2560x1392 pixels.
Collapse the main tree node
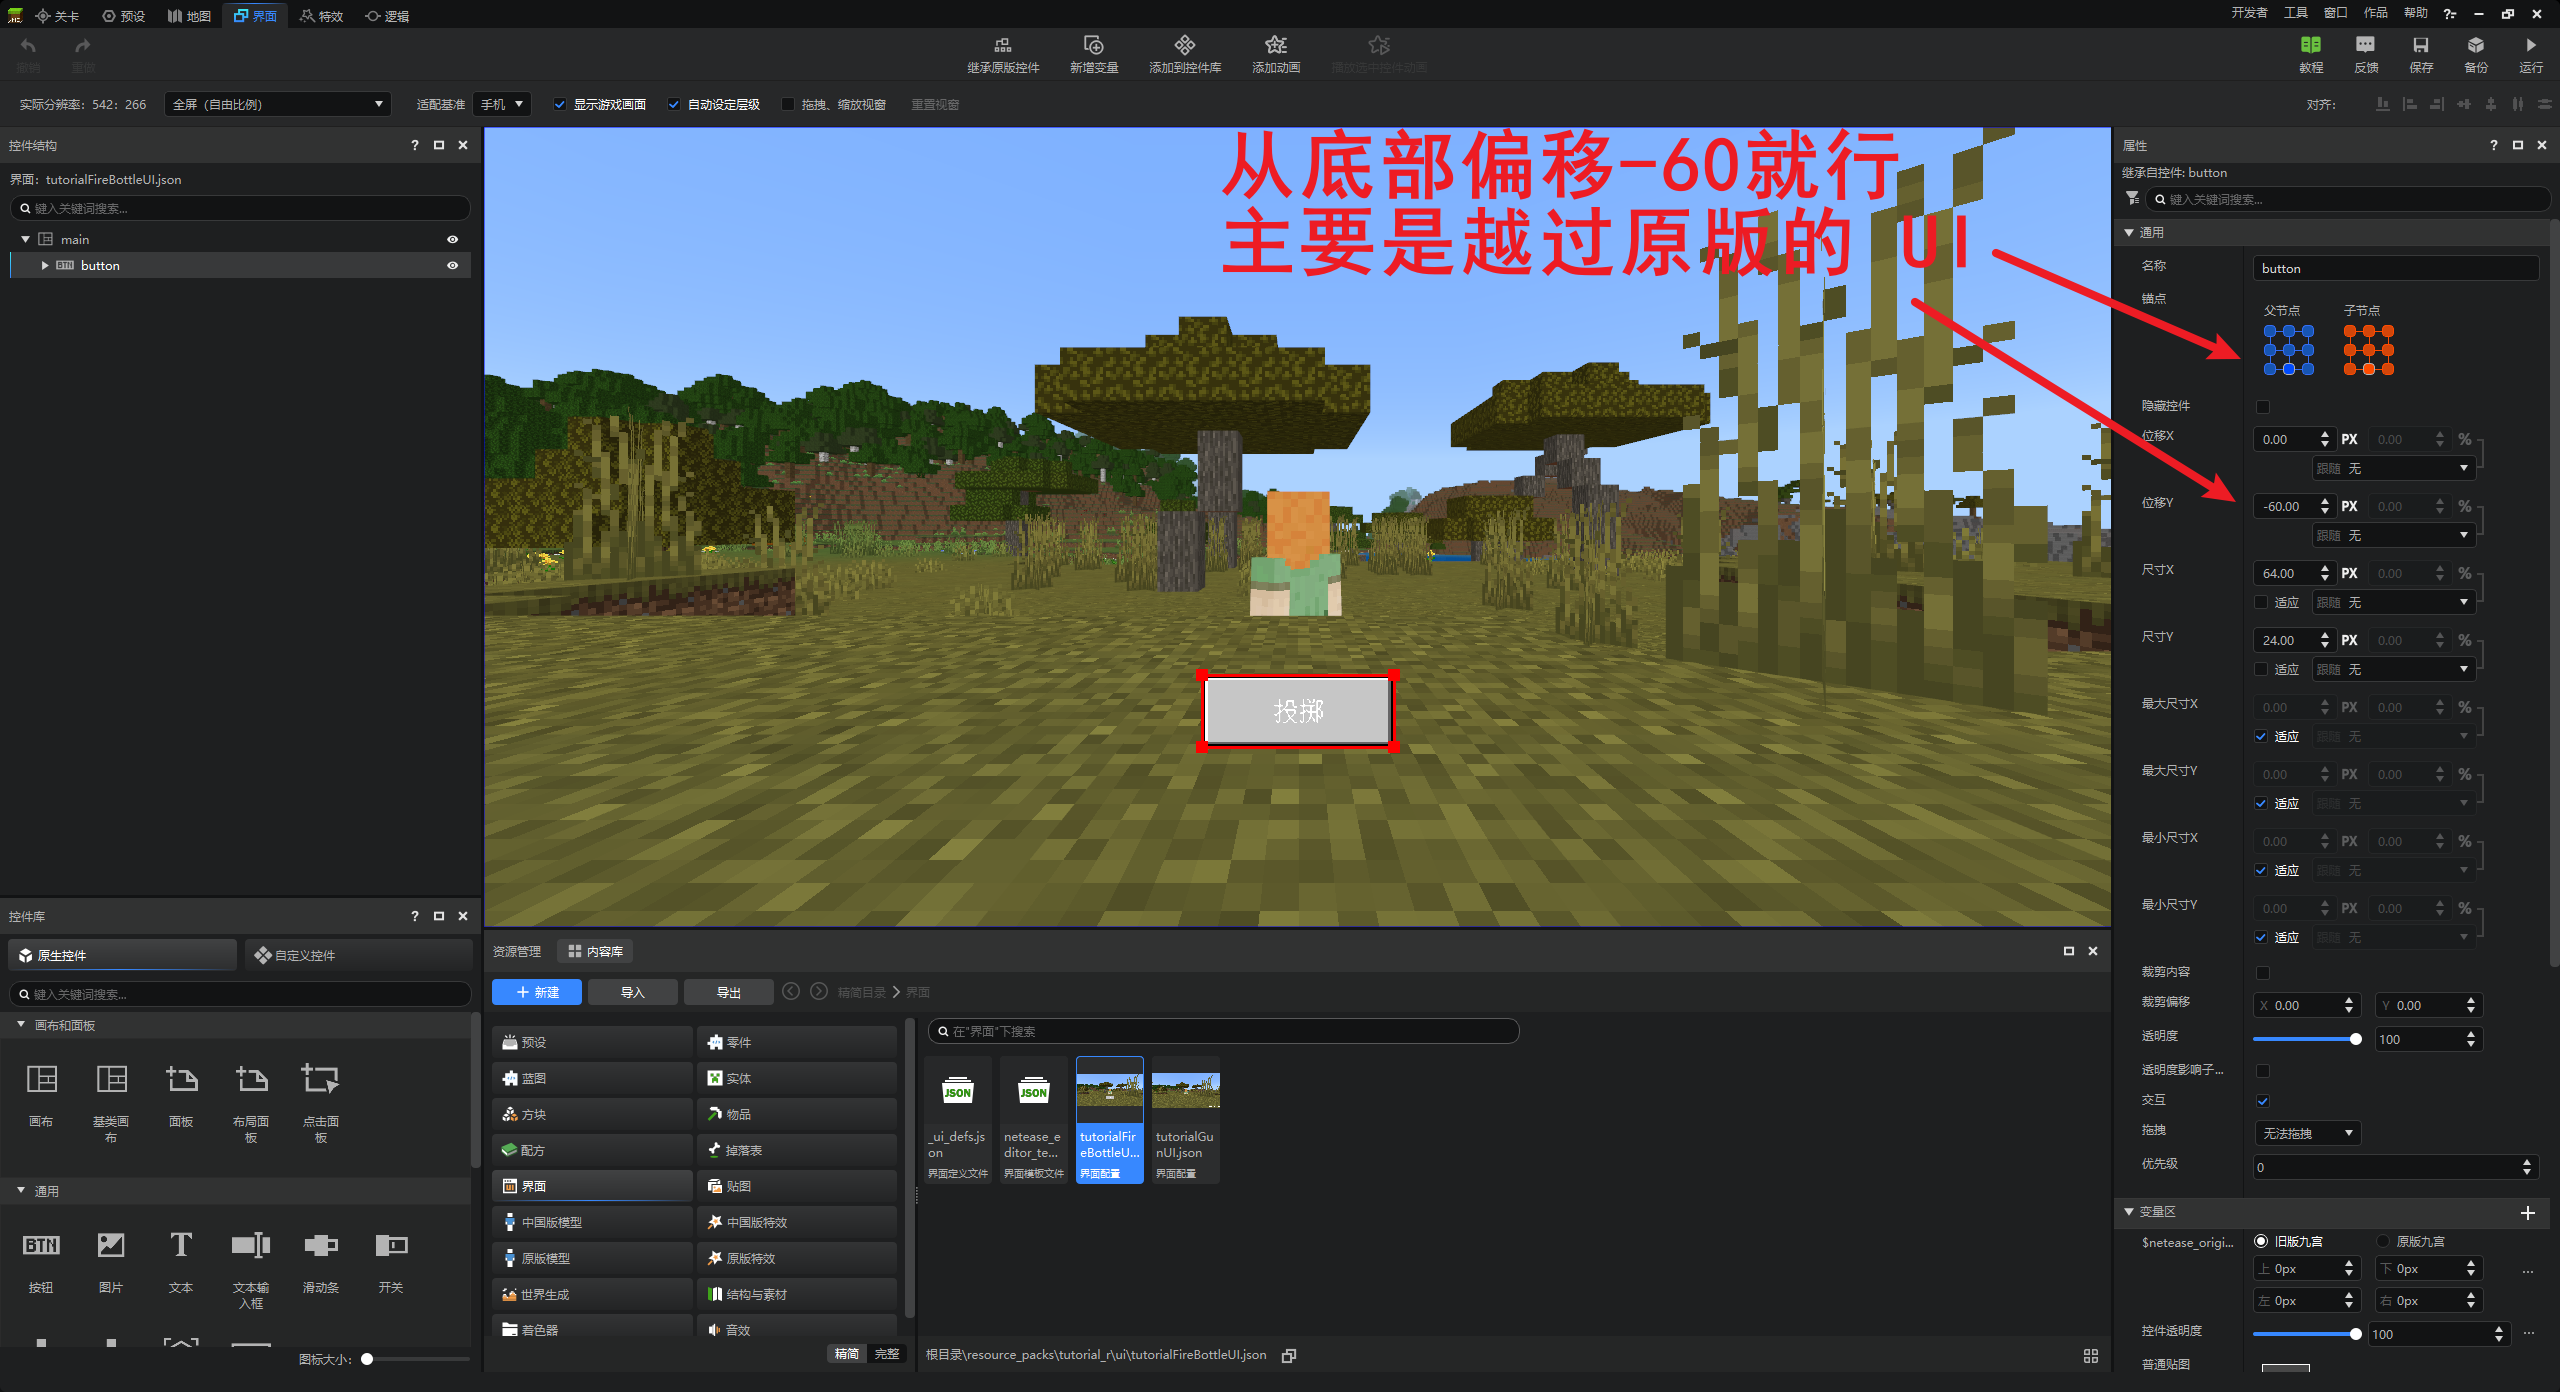25,239
